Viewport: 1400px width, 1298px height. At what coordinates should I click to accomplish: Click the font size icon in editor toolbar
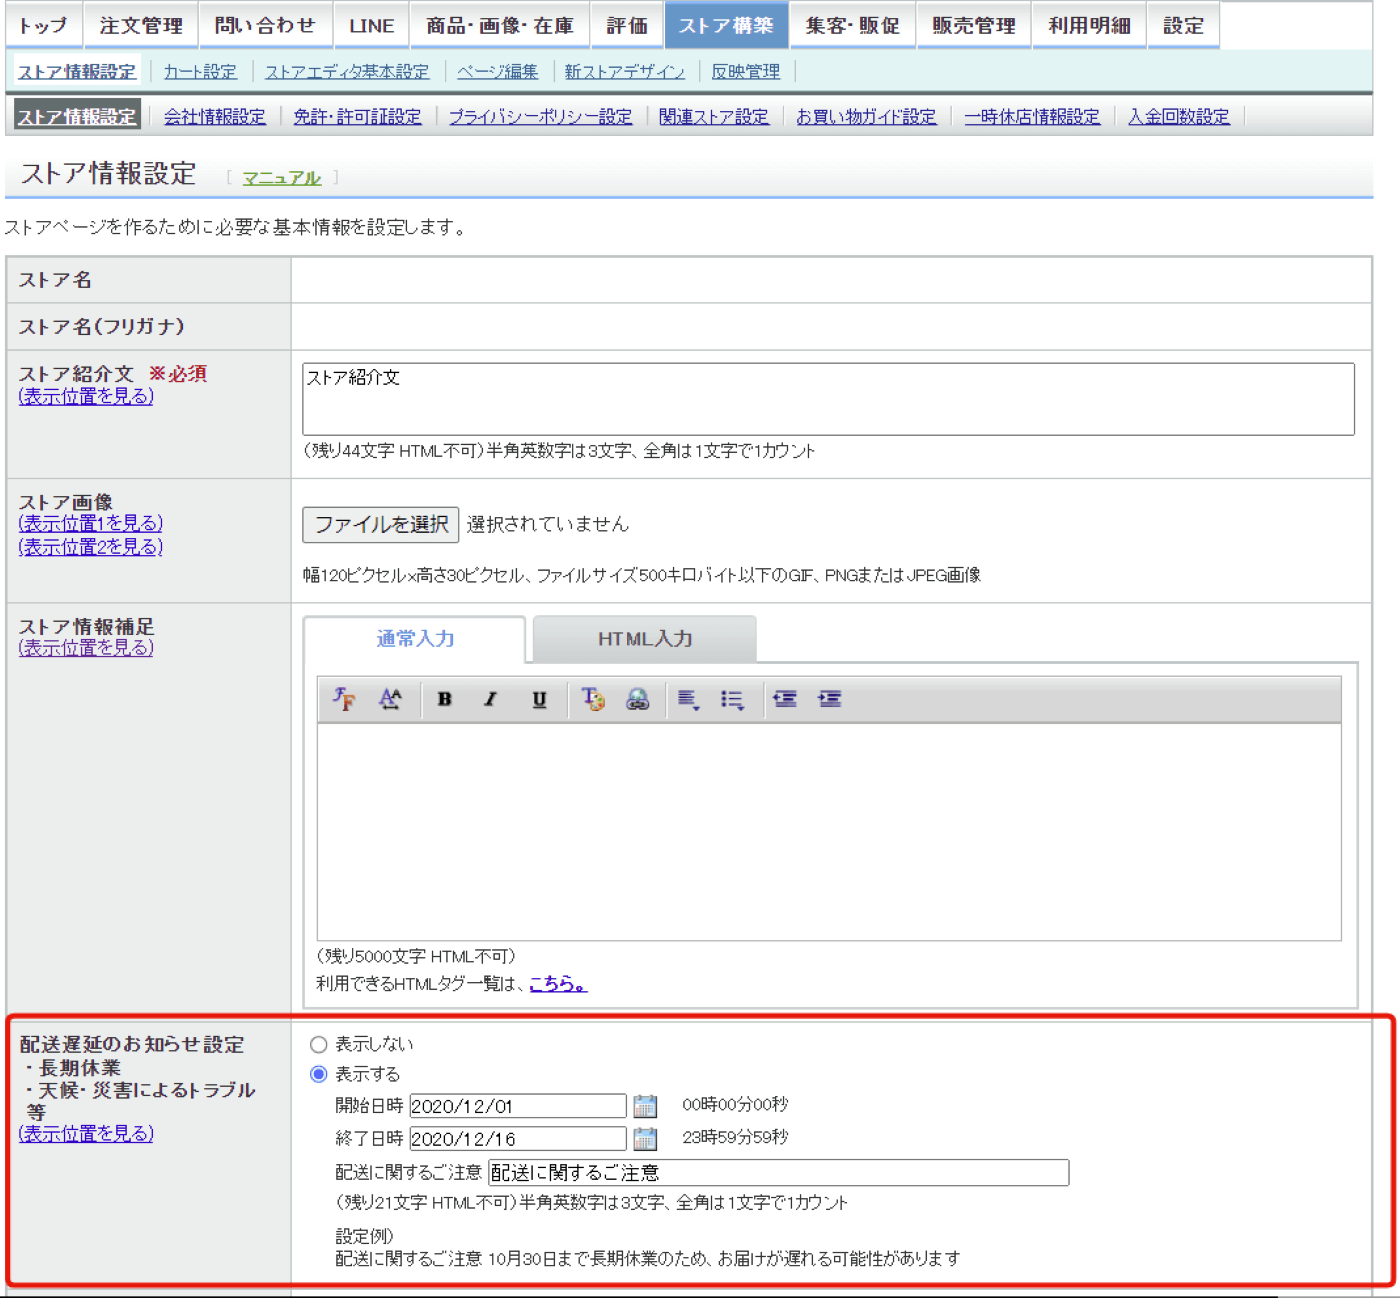pos(390,699)
